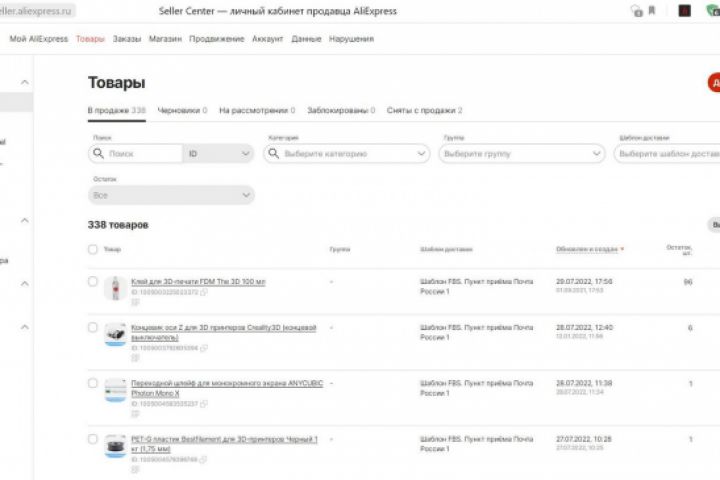Image resolution: width=720 pixels, height=480 pixels.
Task: Copy the ID of Переходной шлейф ANYCUBIC product
Action: 204,404
